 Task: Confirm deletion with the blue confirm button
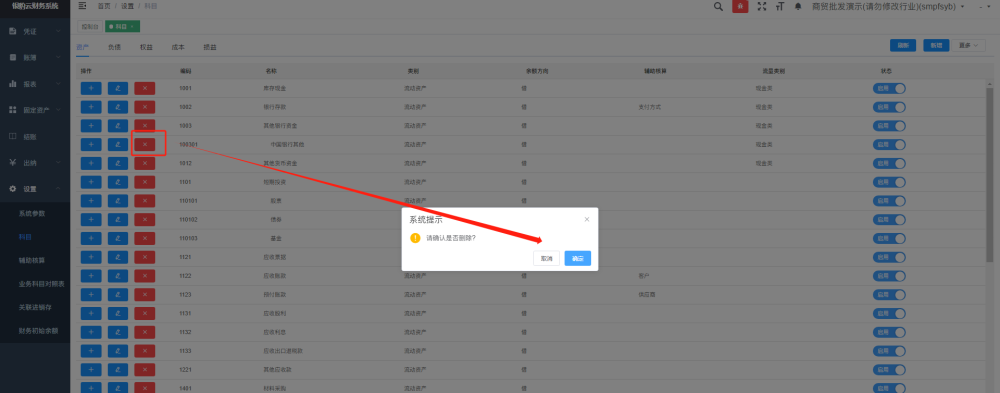578,258
